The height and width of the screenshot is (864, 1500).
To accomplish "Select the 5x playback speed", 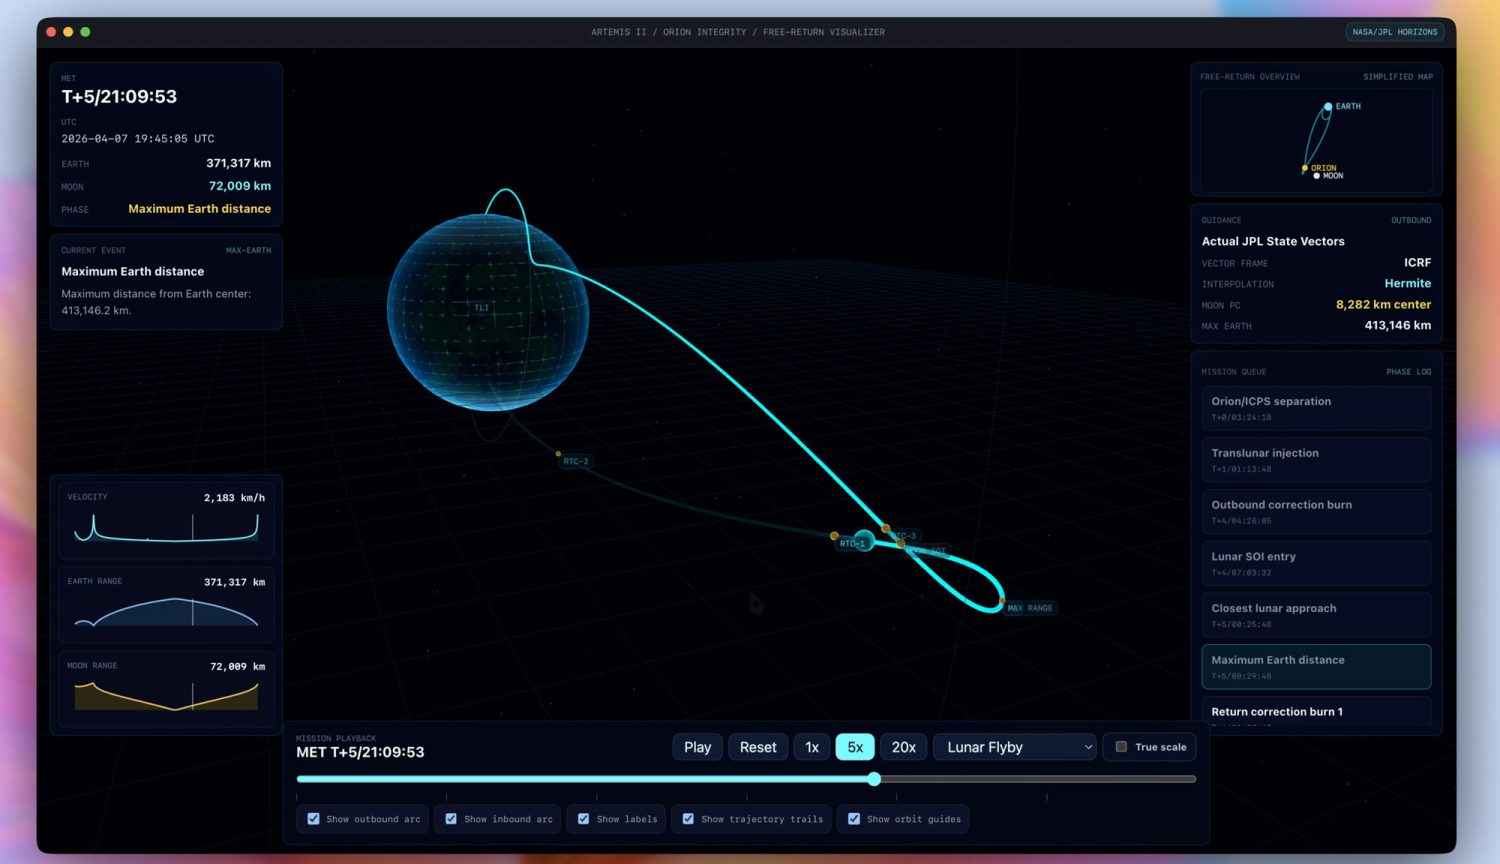I will [855, 747].
